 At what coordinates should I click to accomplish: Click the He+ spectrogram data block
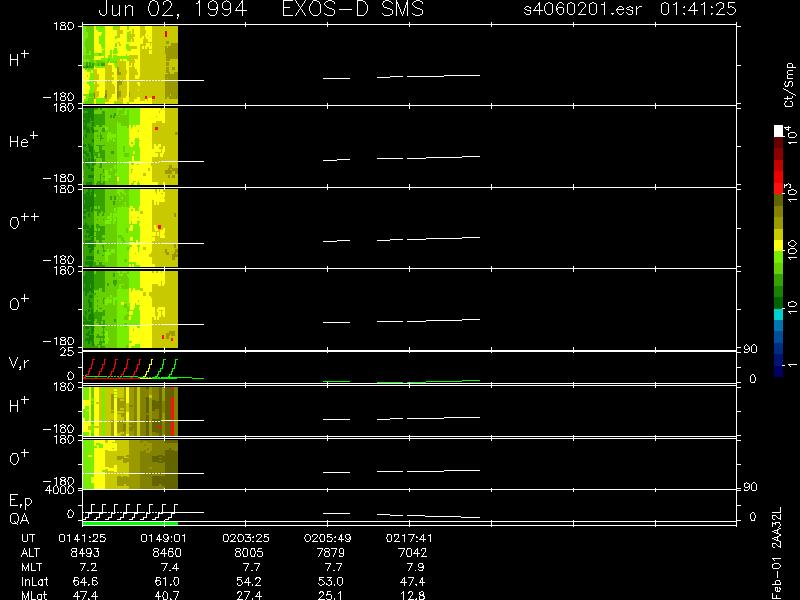tap(130, 146)
